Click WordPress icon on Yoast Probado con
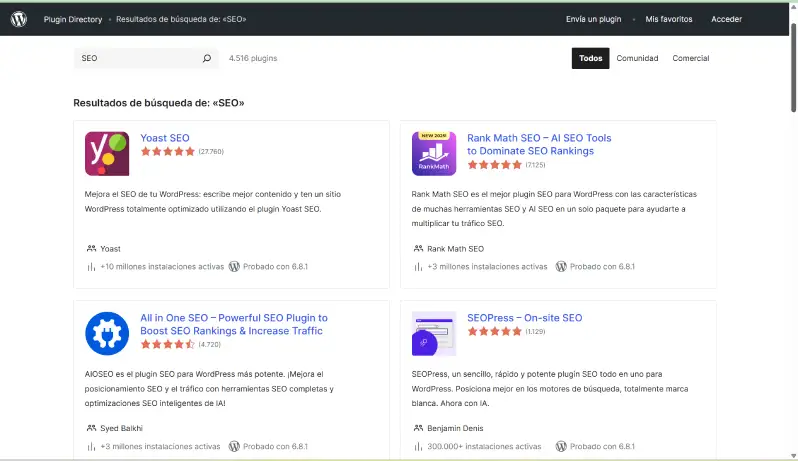Screen dimensions: 798x461 click(x=234, y=267)
